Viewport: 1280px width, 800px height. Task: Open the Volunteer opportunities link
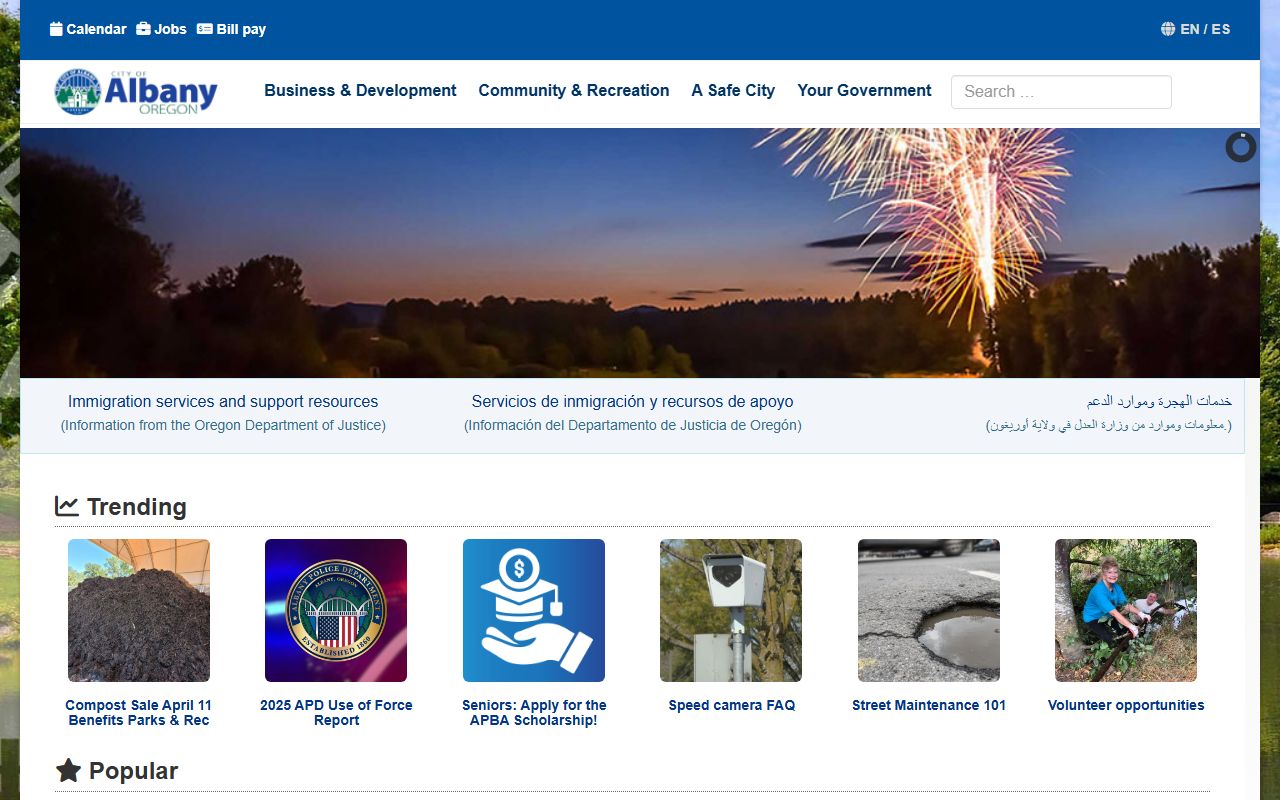[x=1125, y=705]
